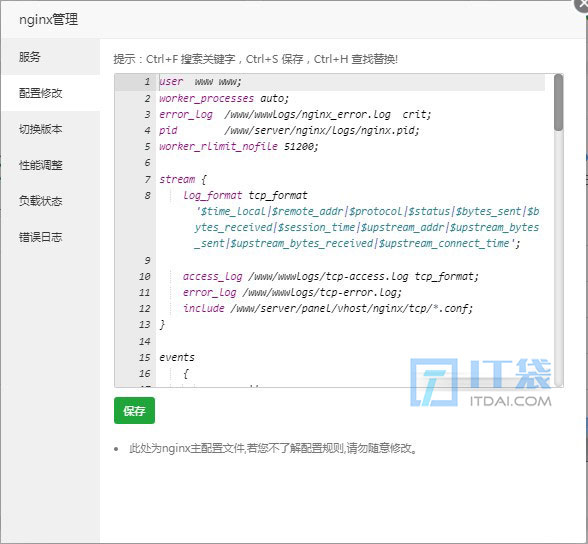
Task: Click '$upstream_connect_time' text in editor
Action: pyautogui.click(x=444, y=244)
